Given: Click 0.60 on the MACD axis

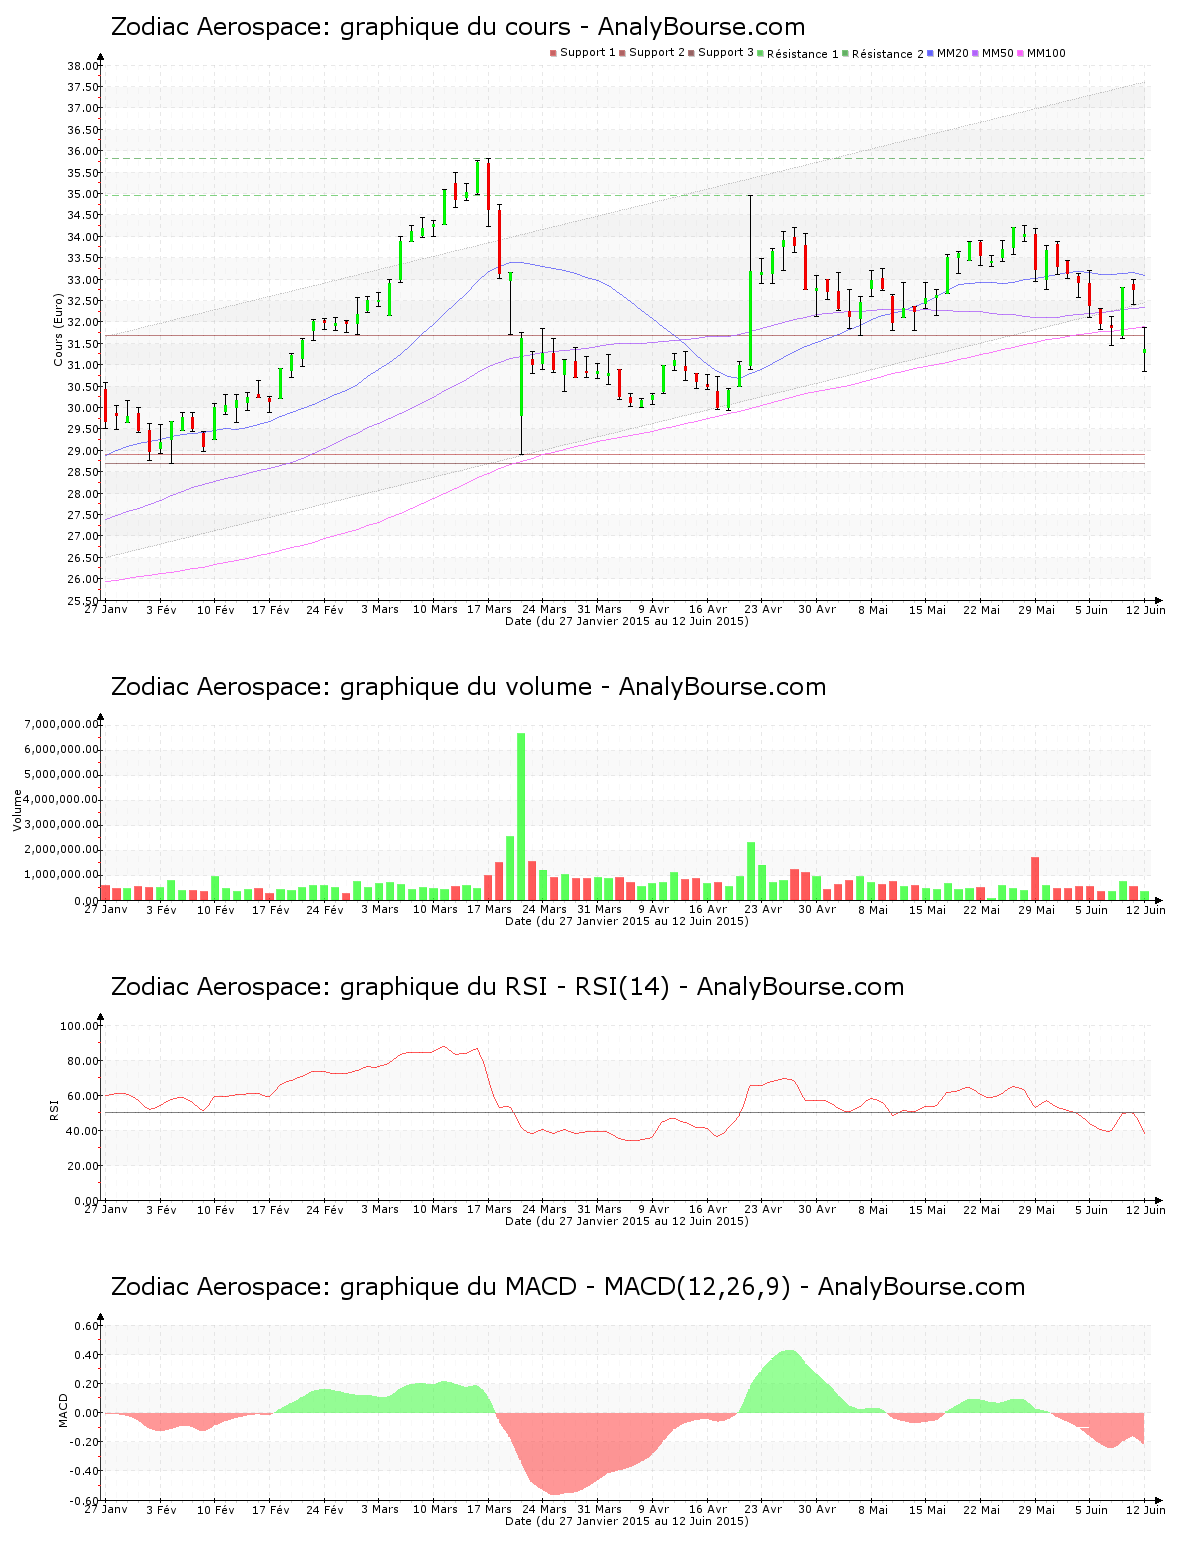Looking at the screenshot, I should point(87,1326).
